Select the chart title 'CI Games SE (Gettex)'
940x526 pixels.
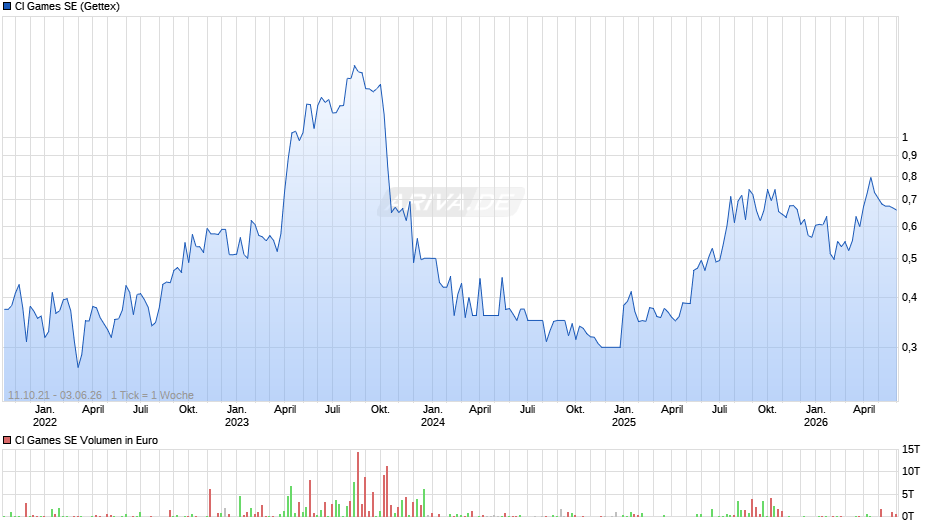coord(67,7)
